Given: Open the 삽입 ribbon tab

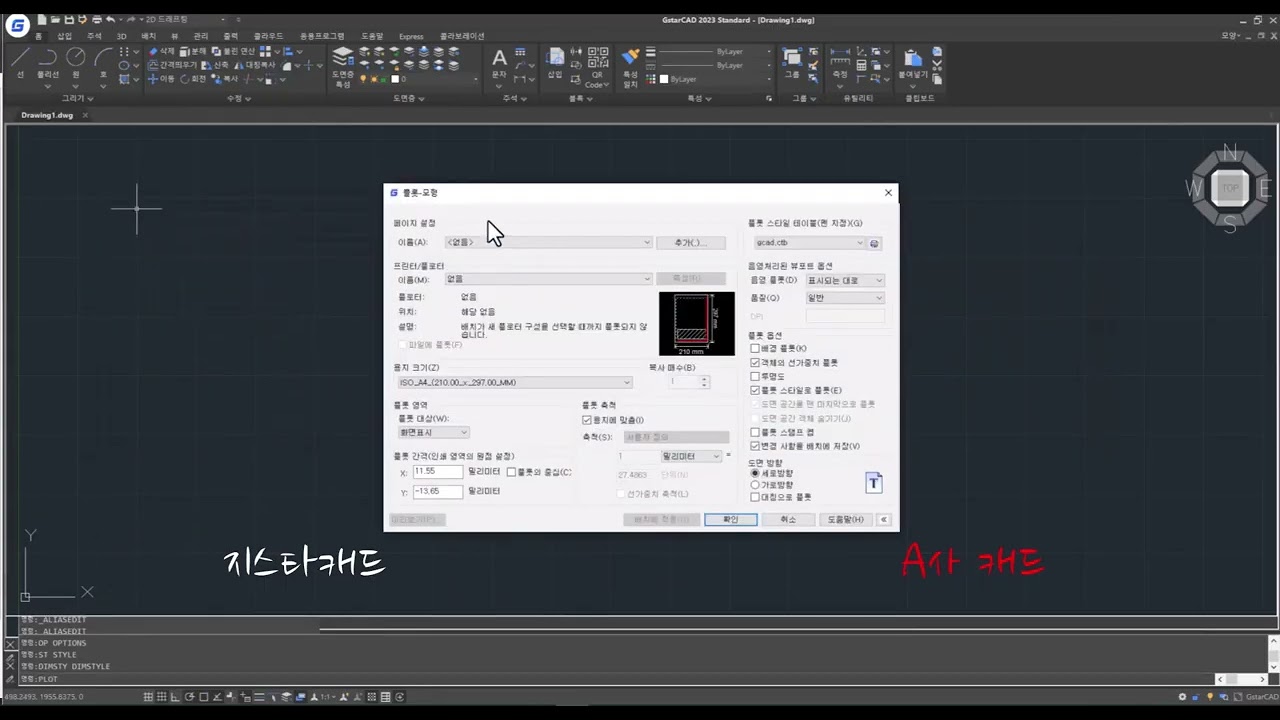Looking at the screenshot, I should click(64, 36).
